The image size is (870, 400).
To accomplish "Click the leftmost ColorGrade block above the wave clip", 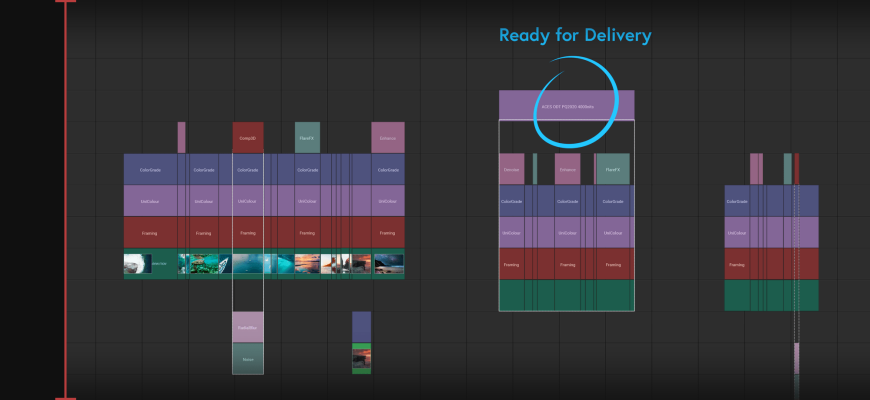I will pyautogui.click(x=150, y=170).
